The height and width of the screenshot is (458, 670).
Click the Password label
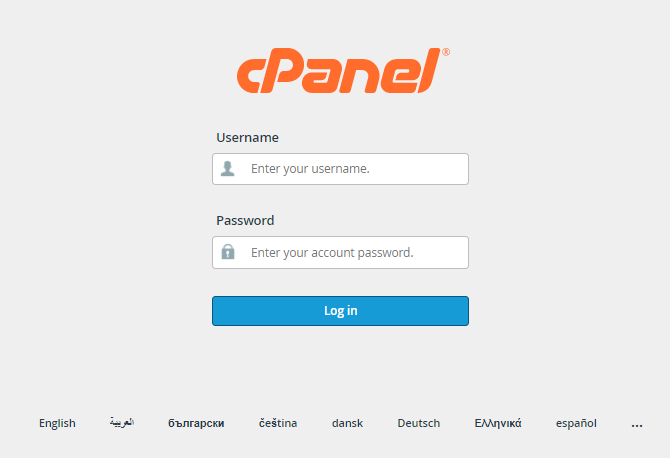(245, 220)
